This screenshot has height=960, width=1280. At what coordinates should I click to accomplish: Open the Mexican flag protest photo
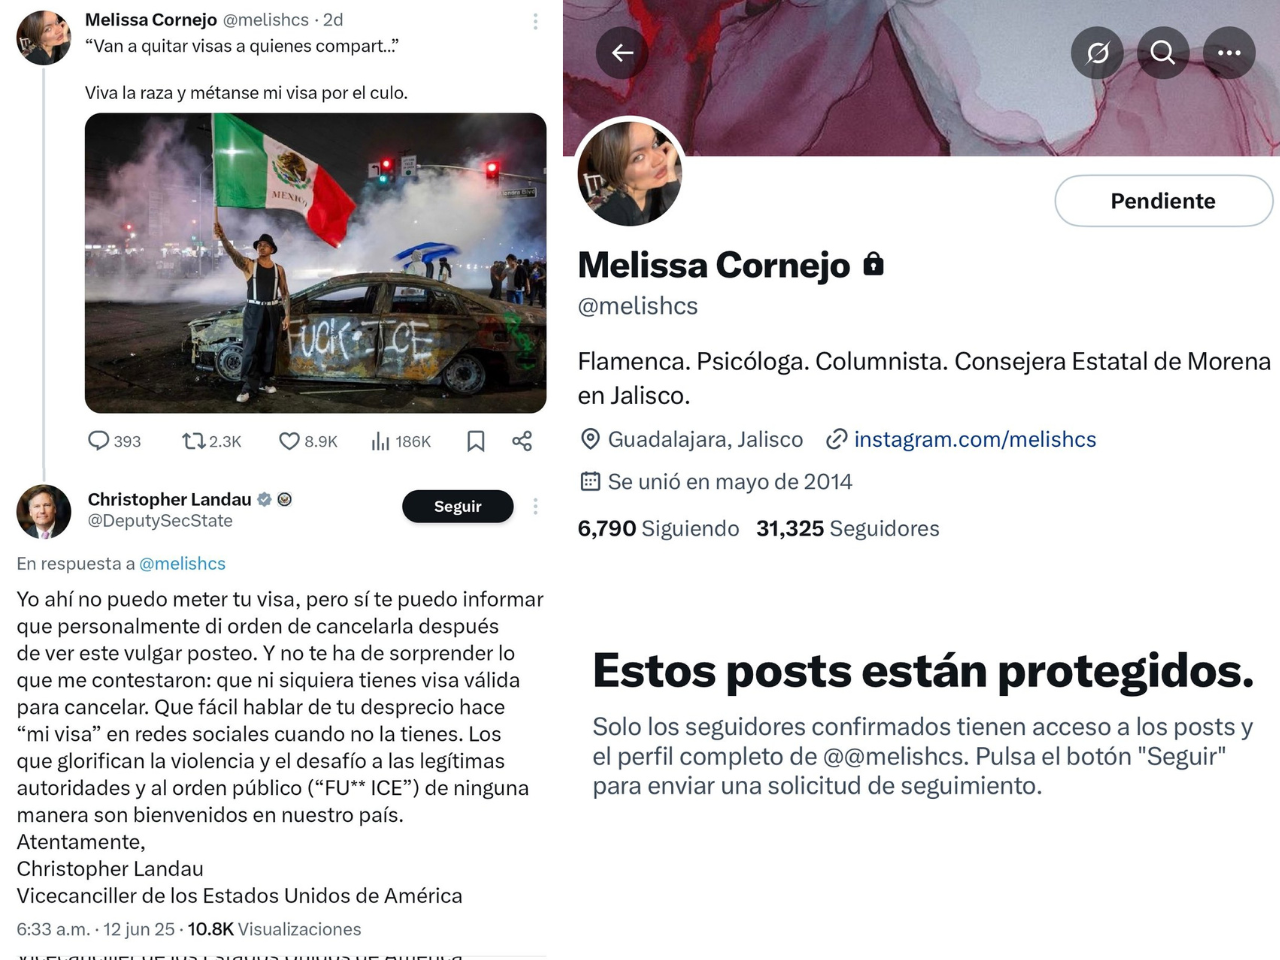[316, 263]
